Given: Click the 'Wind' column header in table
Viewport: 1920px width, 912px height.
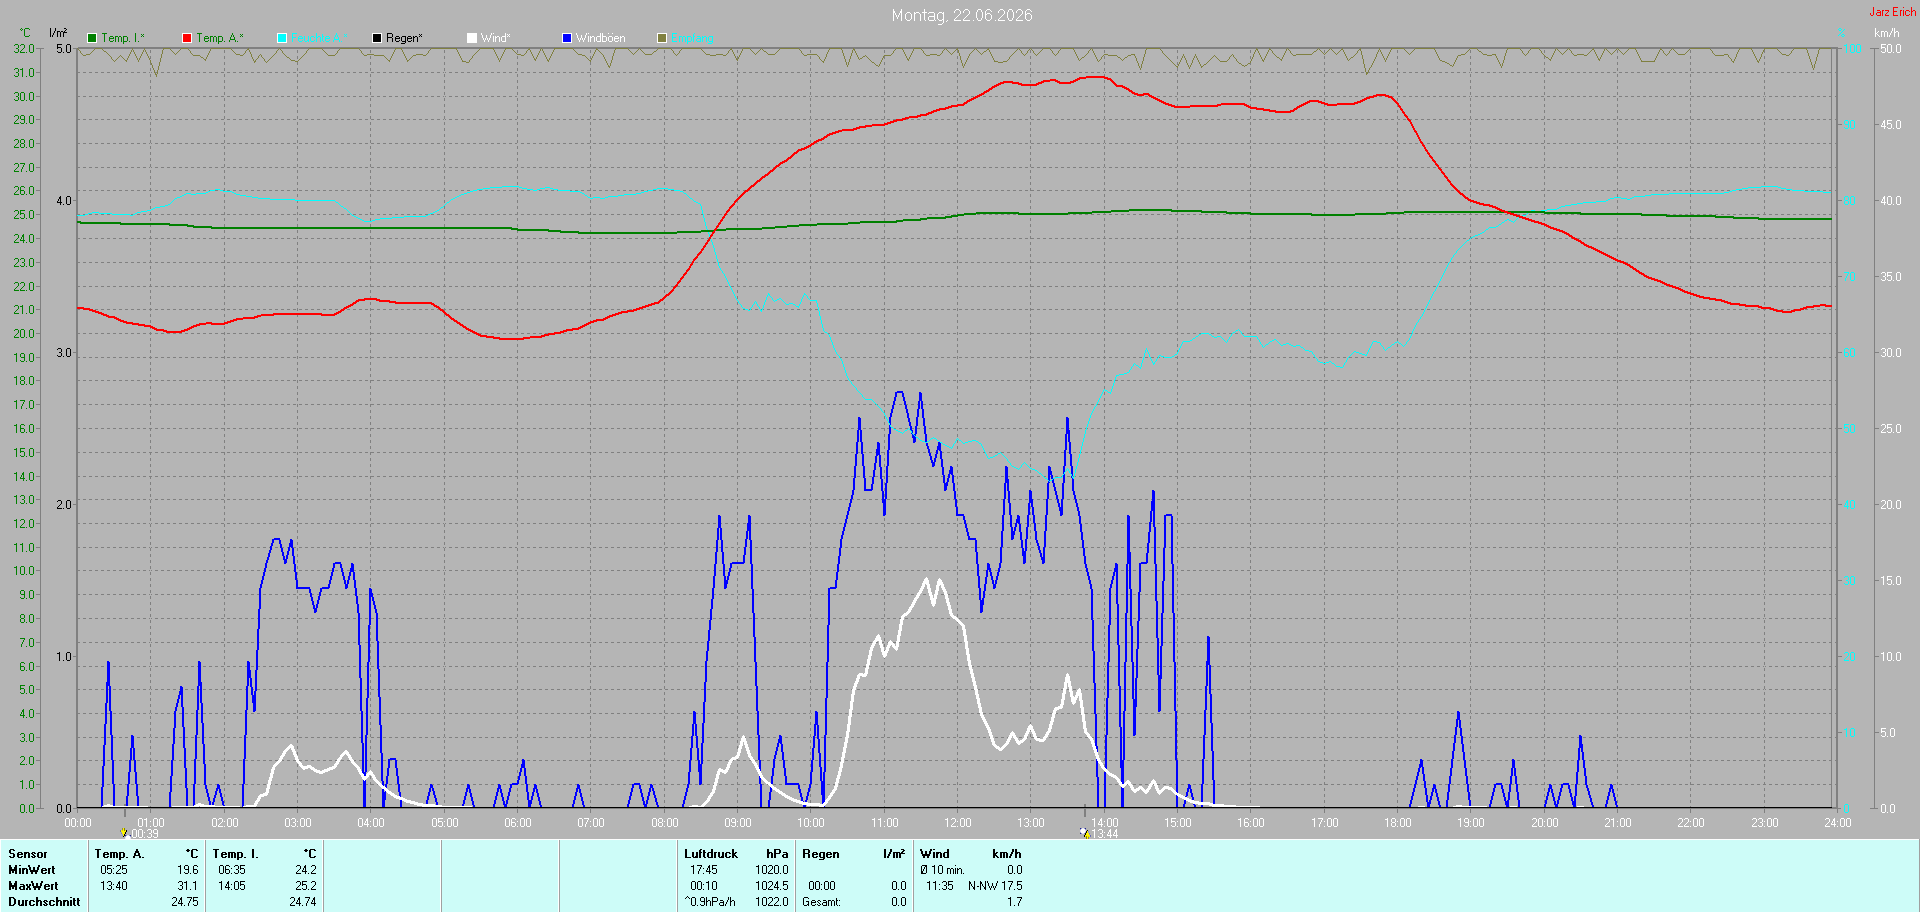Looking at the screenshot, I should tap(935, 854).
